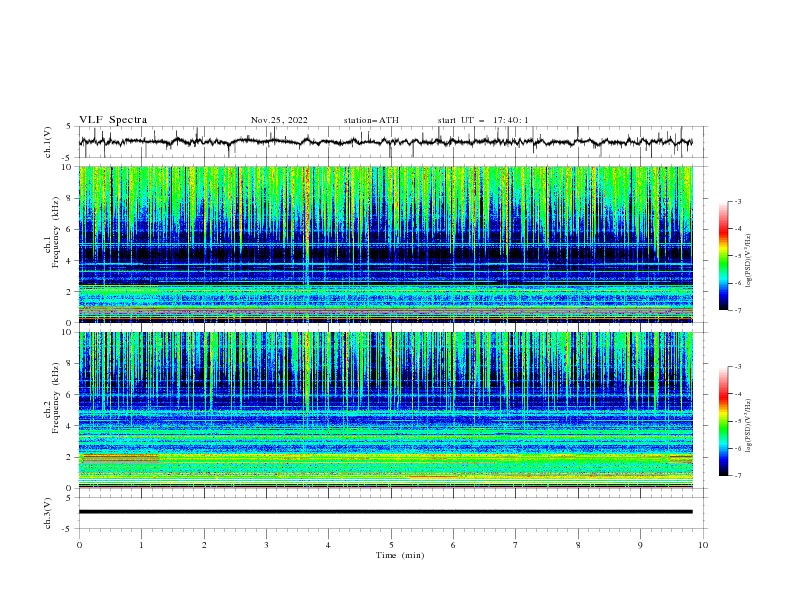The width and height of the screenshot is (792, 612).
Task: Click the lower 'log(PSD)(V²/Hz)' colorbar label
Action: (748, 426)
